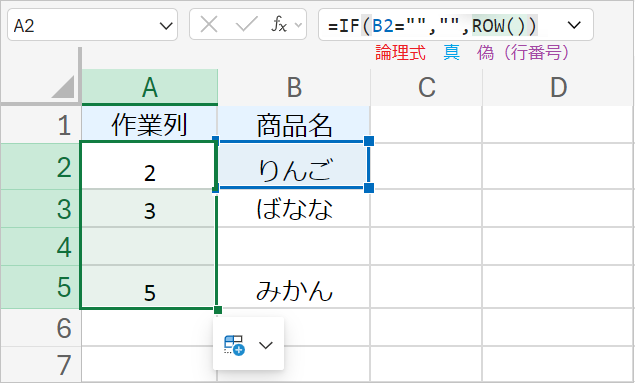Select row 7 header
The image size is (635, 384).
coord(40,364)
